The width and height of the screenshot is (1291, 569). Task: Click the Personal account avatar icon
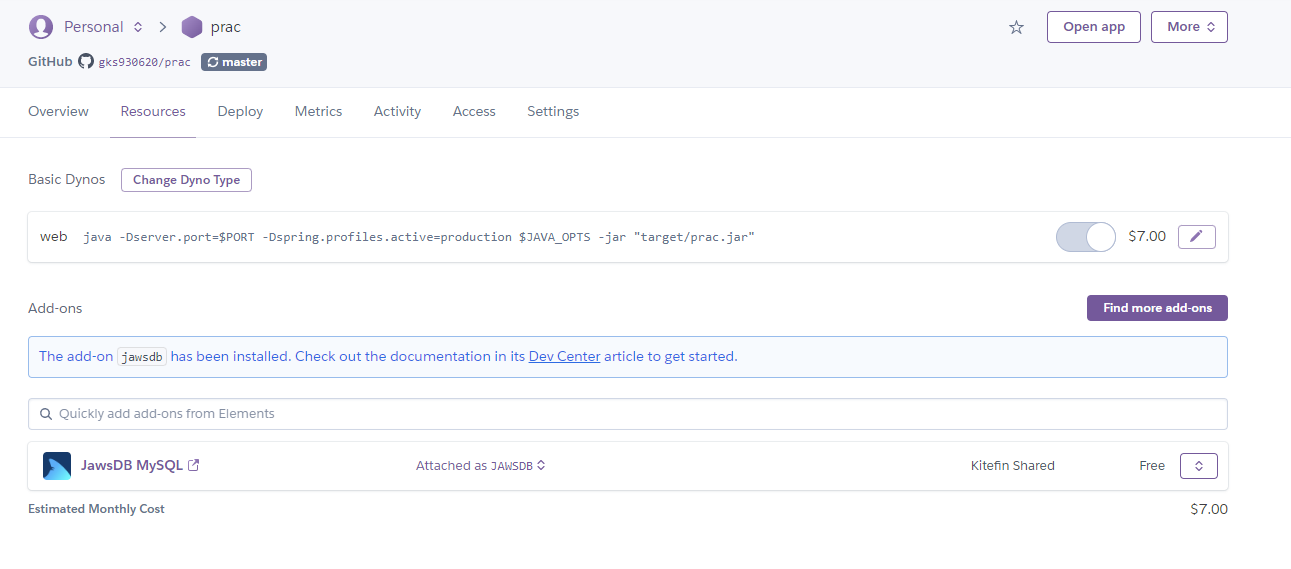[41, 27]
